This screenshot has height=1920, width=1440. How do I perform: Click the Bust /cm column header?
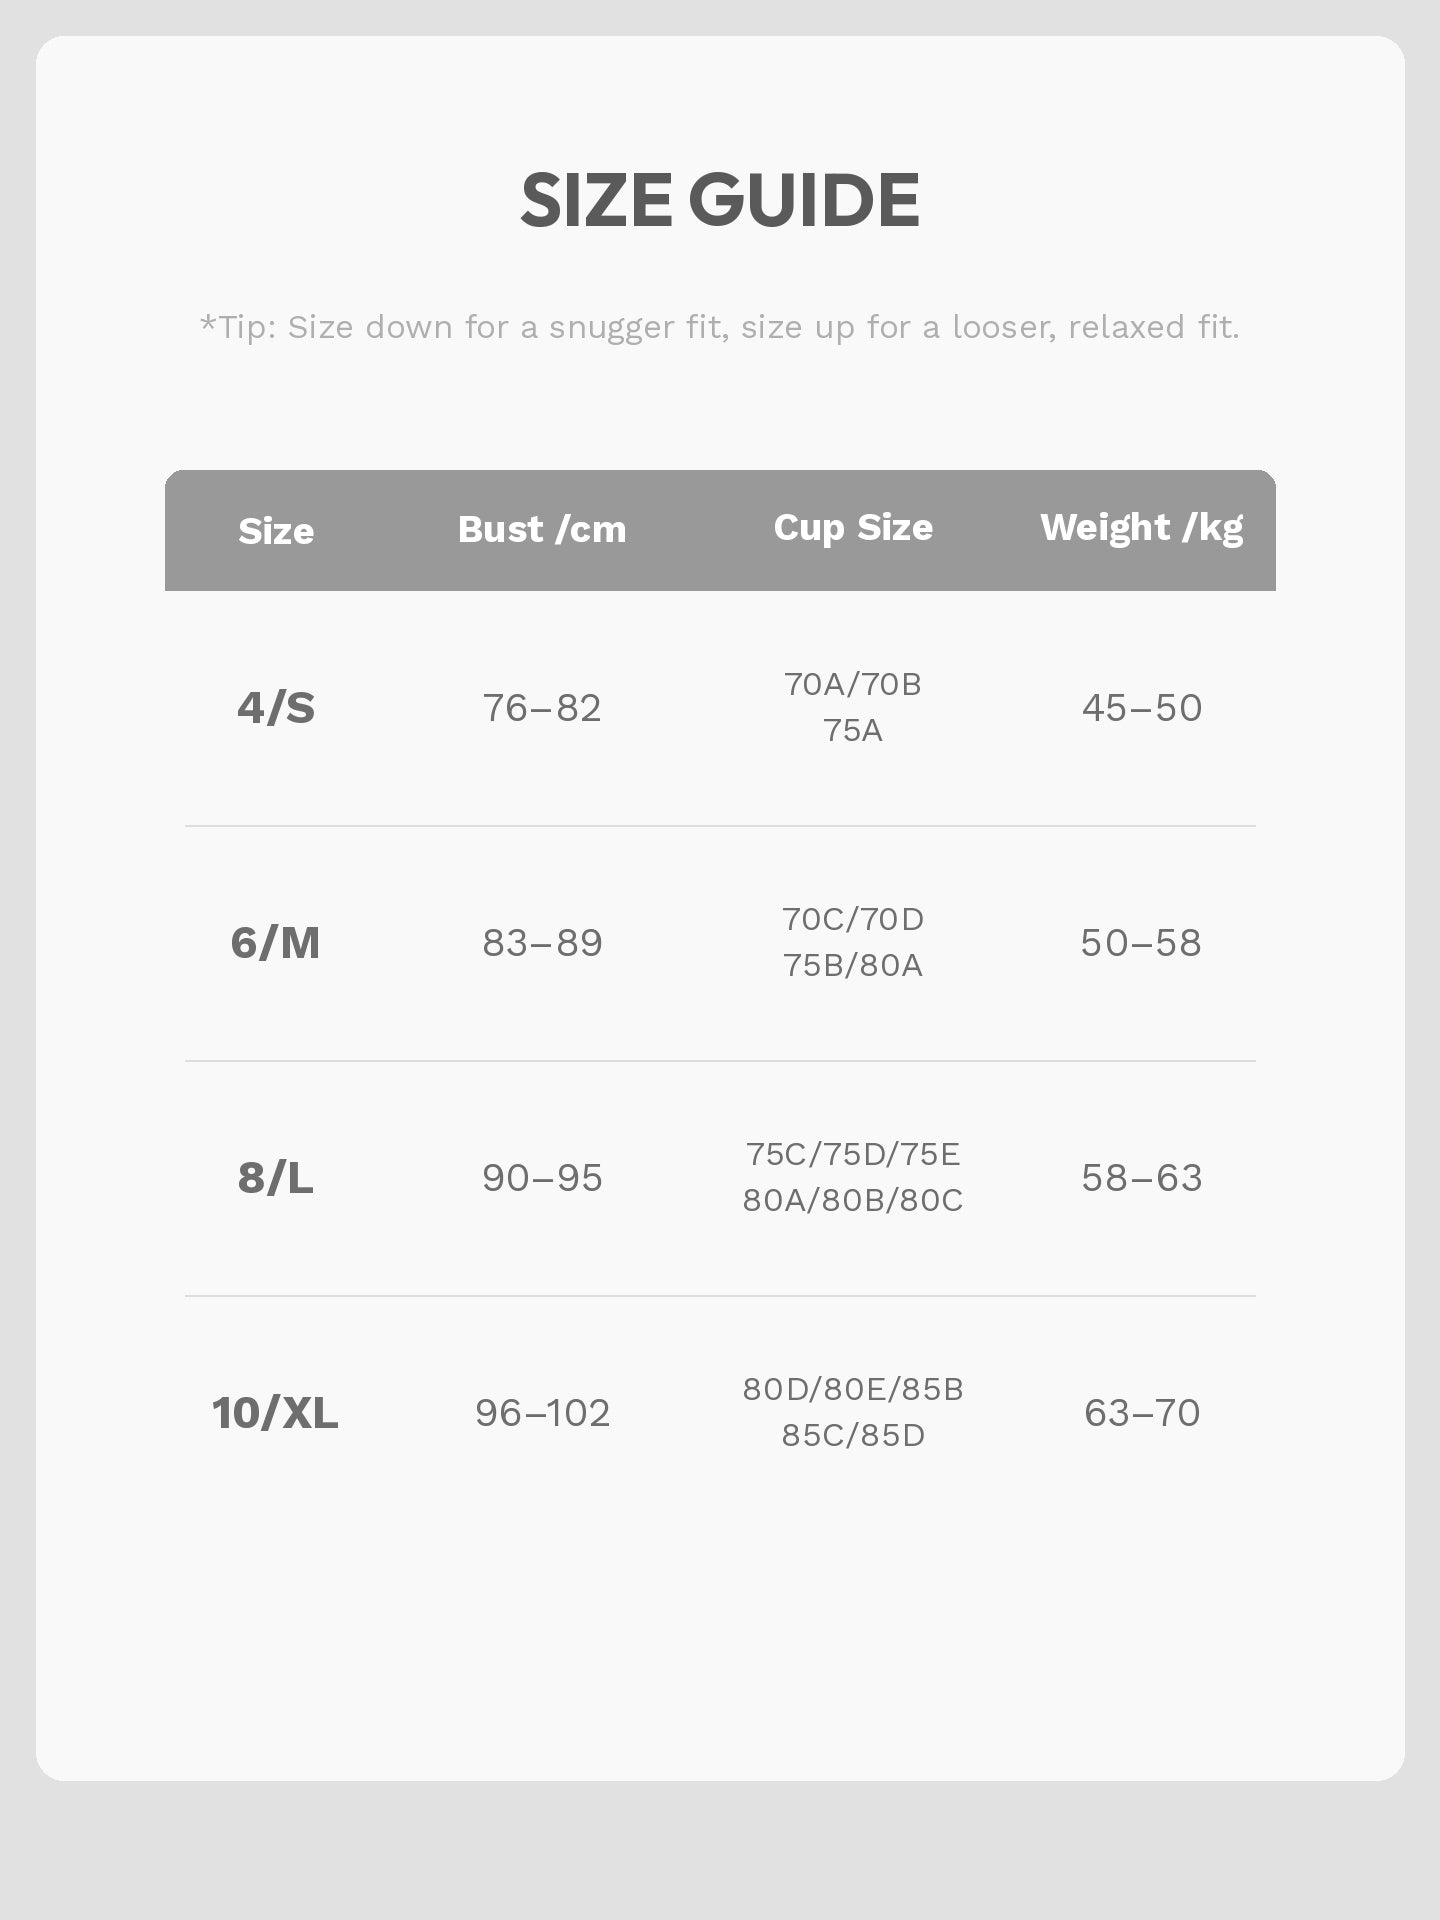click(x=542, y=529)
